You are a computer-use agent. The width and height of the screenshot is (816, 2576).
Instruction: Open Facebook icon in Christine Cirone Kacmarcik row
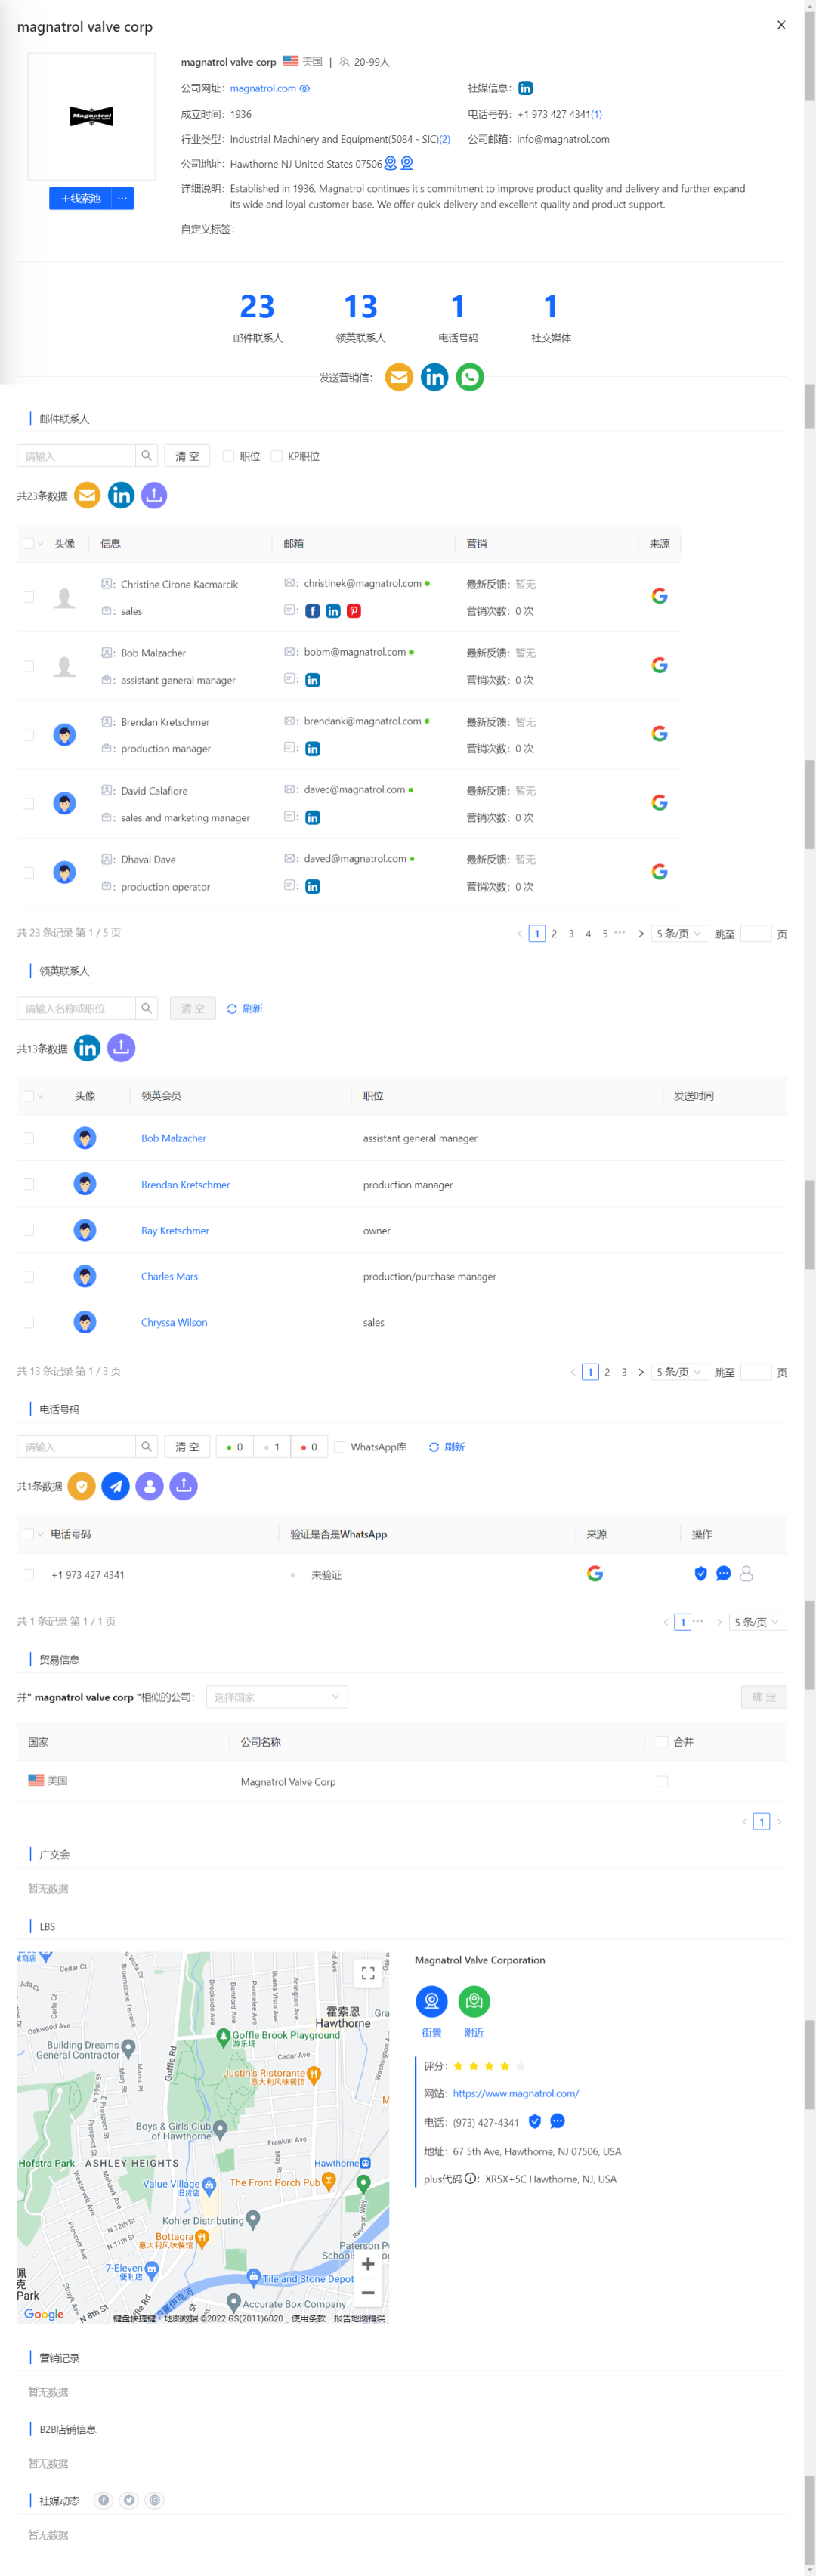coord(313,611)
